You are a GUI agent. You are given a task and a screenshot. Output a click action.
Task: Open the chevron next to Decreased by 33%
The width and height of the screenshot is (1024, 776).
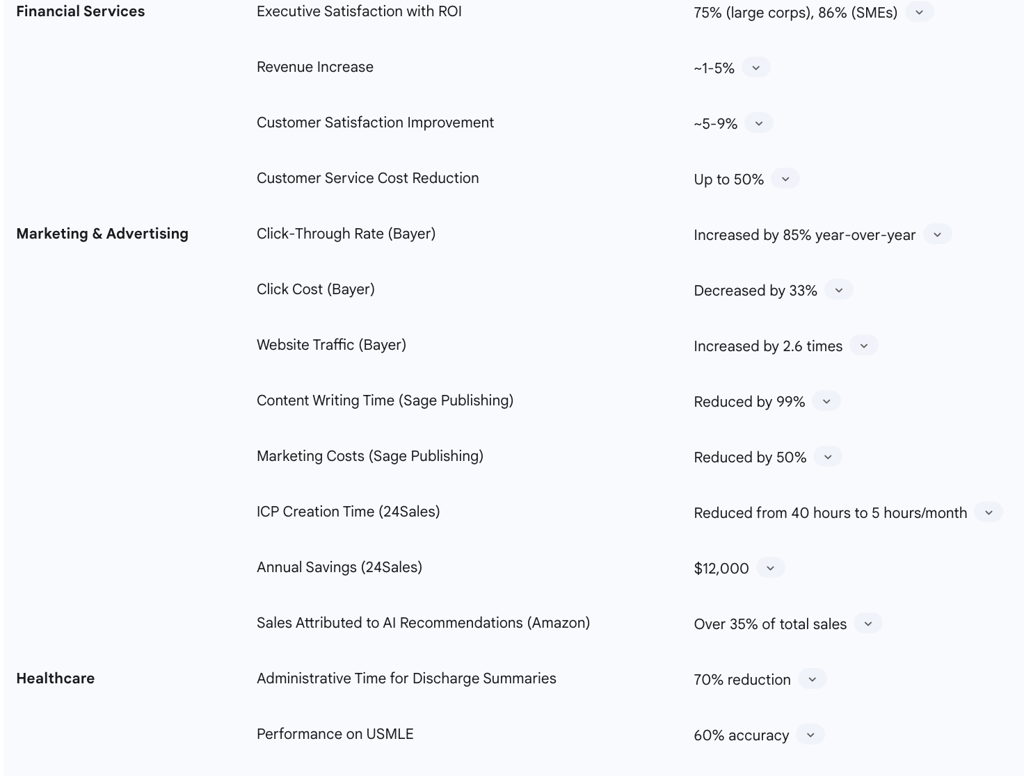coord(839,290)
